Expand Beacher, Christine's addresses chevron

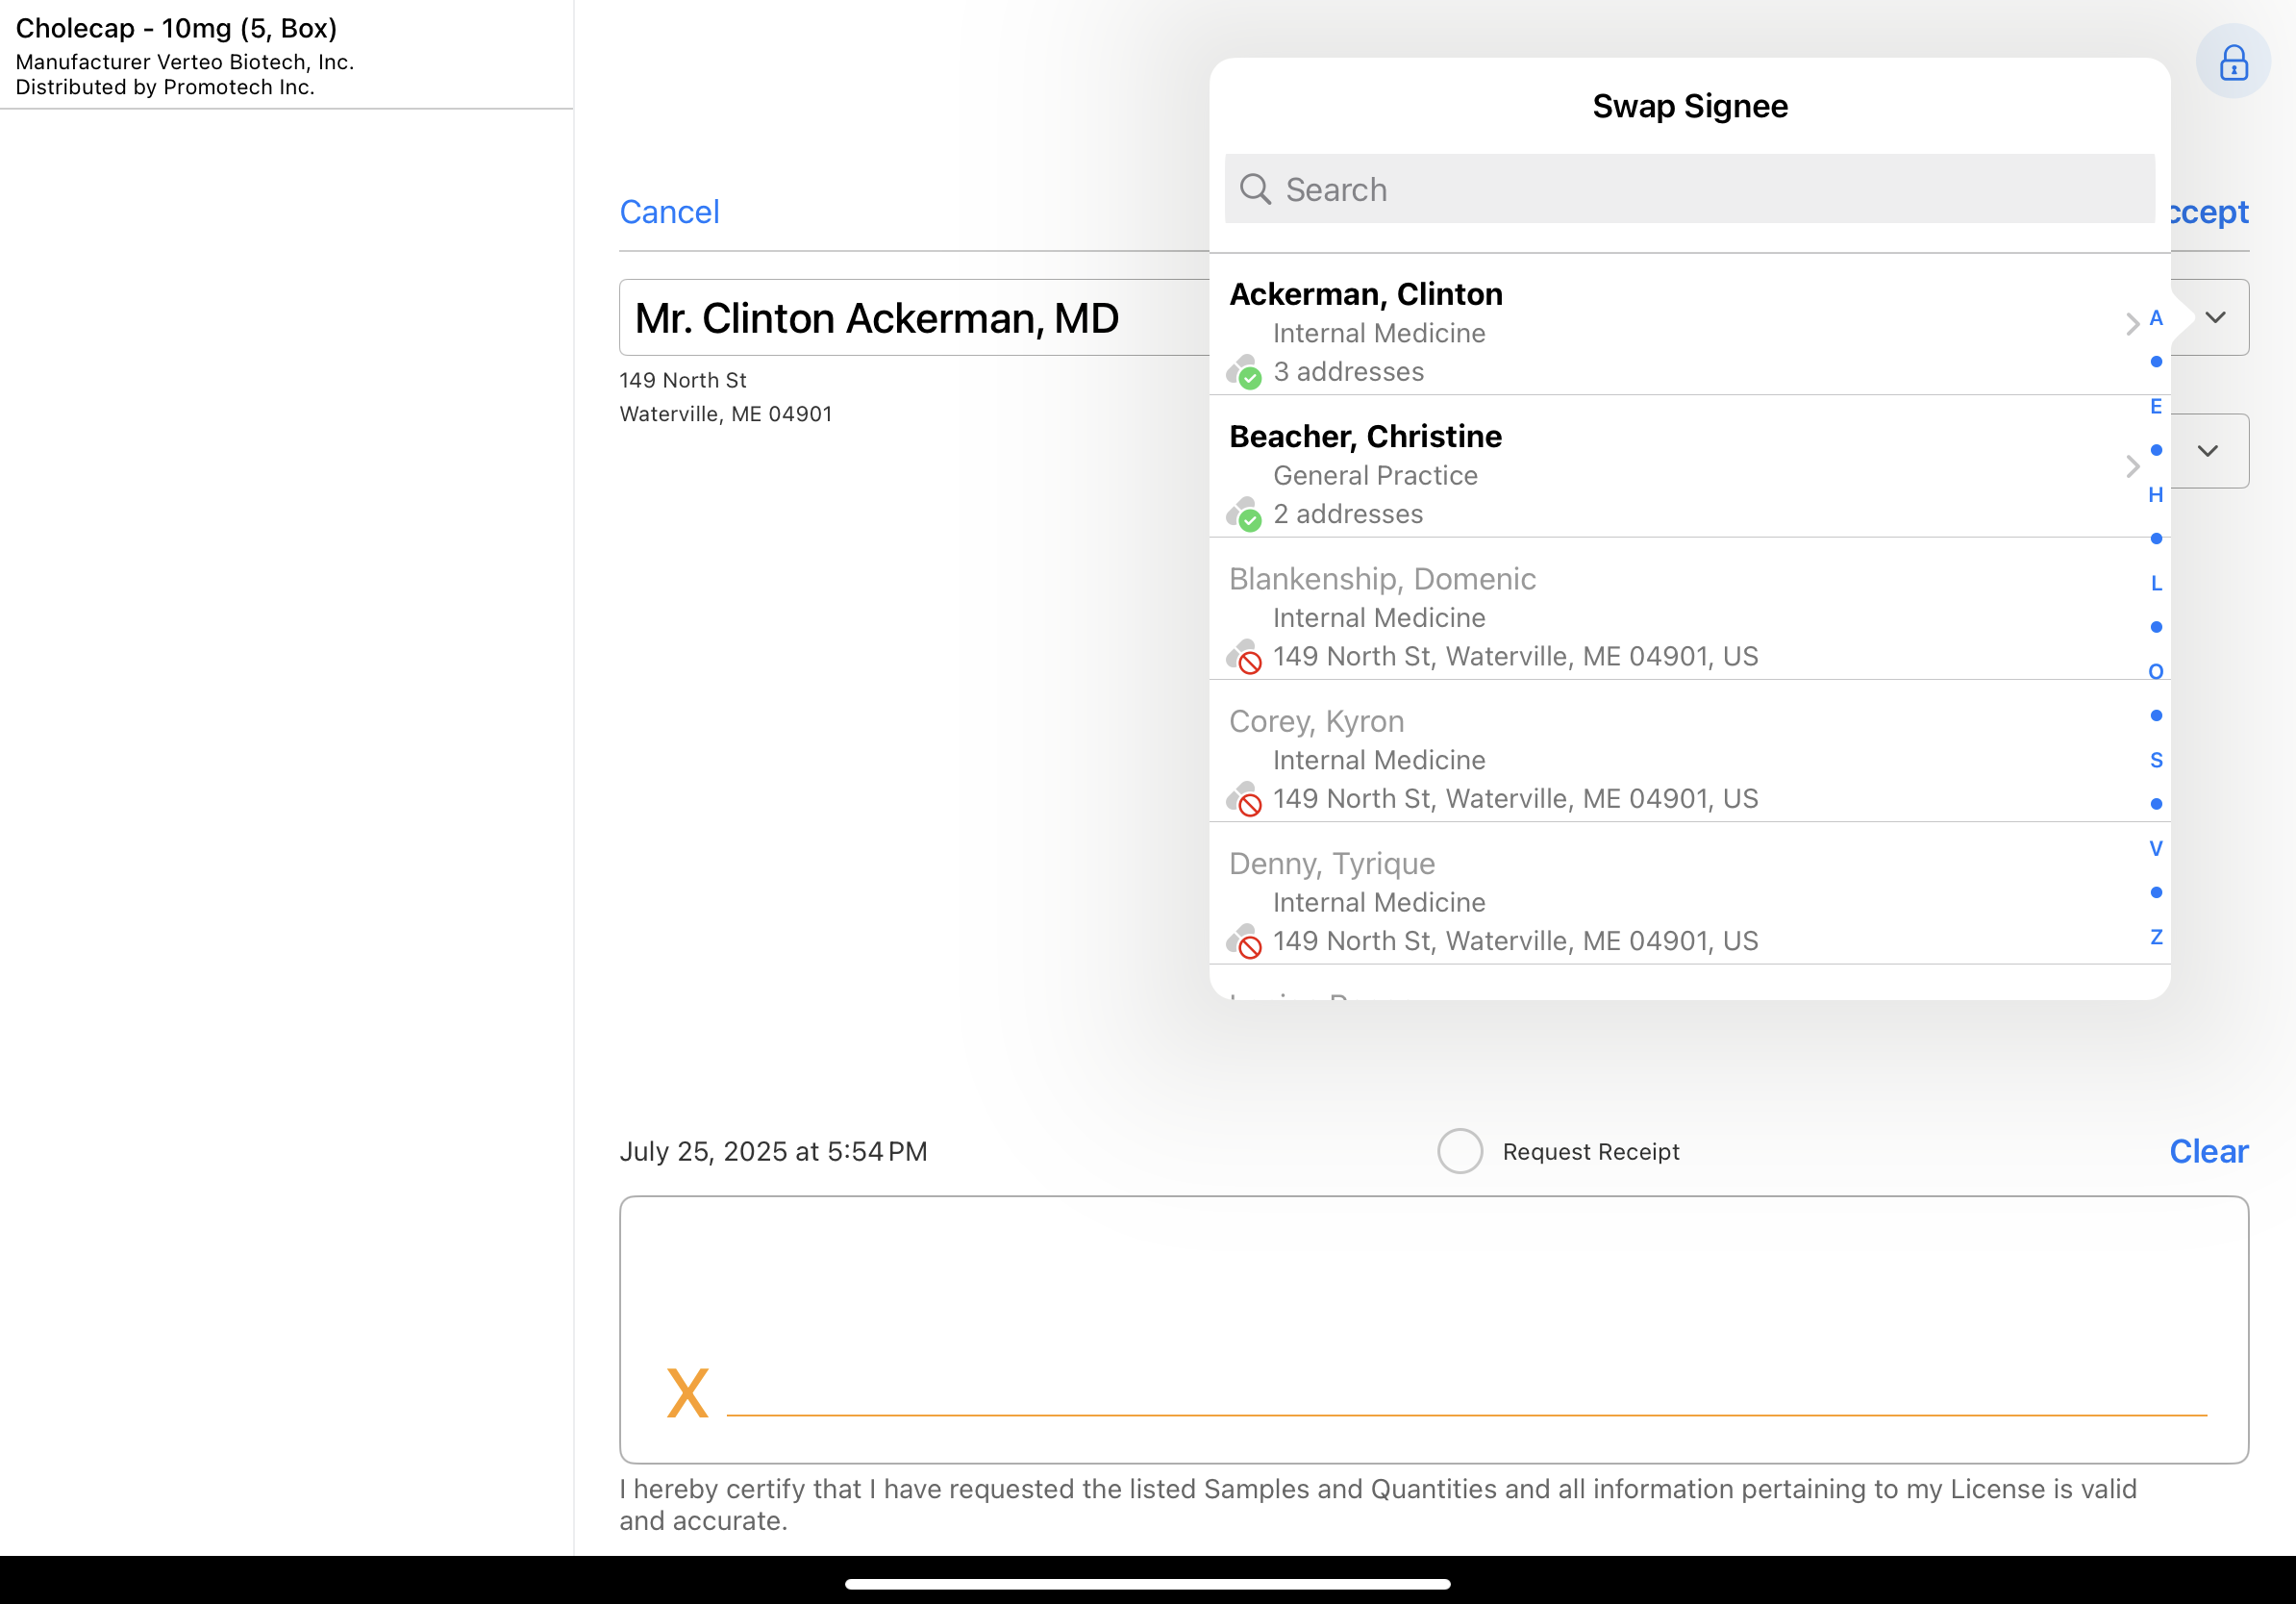[x=2131, y=466]
